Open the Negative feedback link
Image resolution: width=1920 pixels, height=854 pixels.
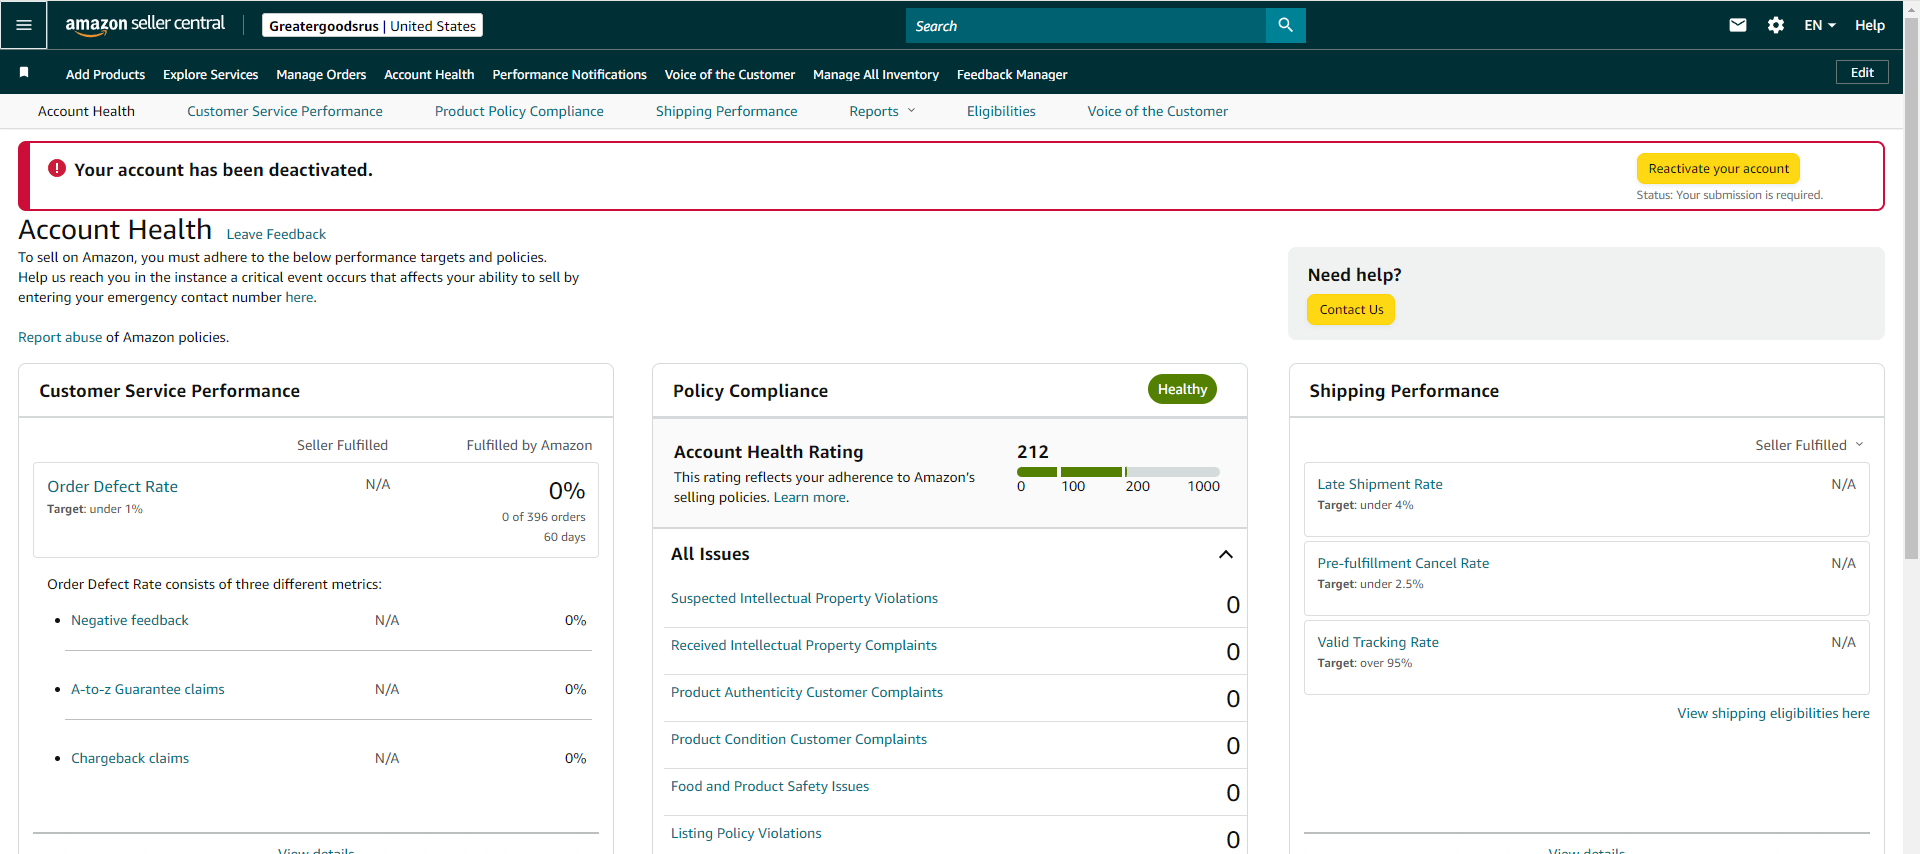coord(130,620)
